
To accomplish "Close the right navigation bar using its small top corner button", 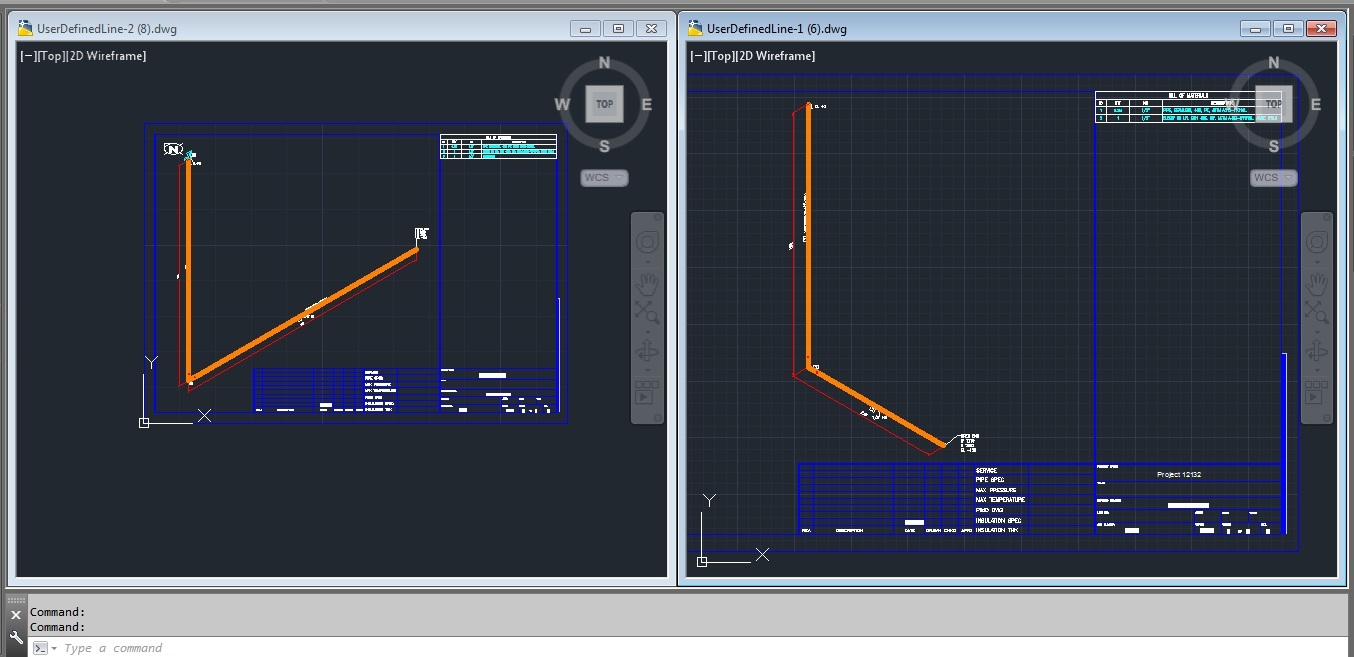I will click(x=1325, y=217).
